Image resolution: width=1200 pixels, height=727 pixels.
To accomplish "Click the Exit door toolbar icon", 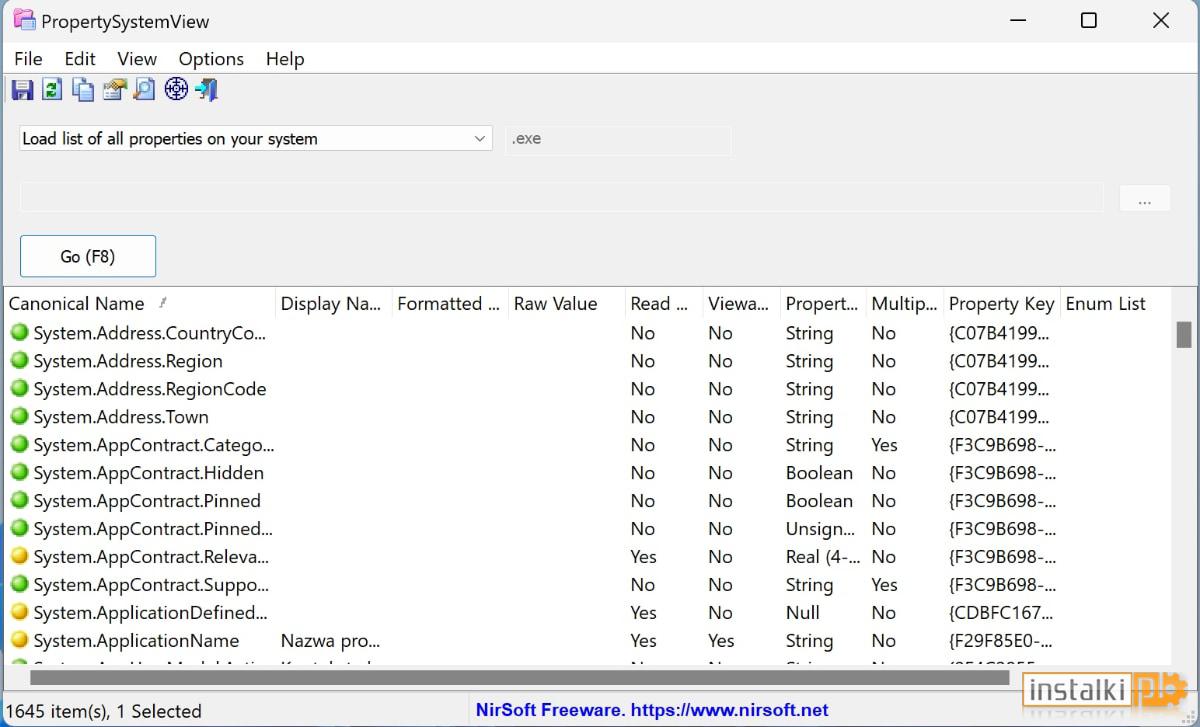I will point(206,90).
